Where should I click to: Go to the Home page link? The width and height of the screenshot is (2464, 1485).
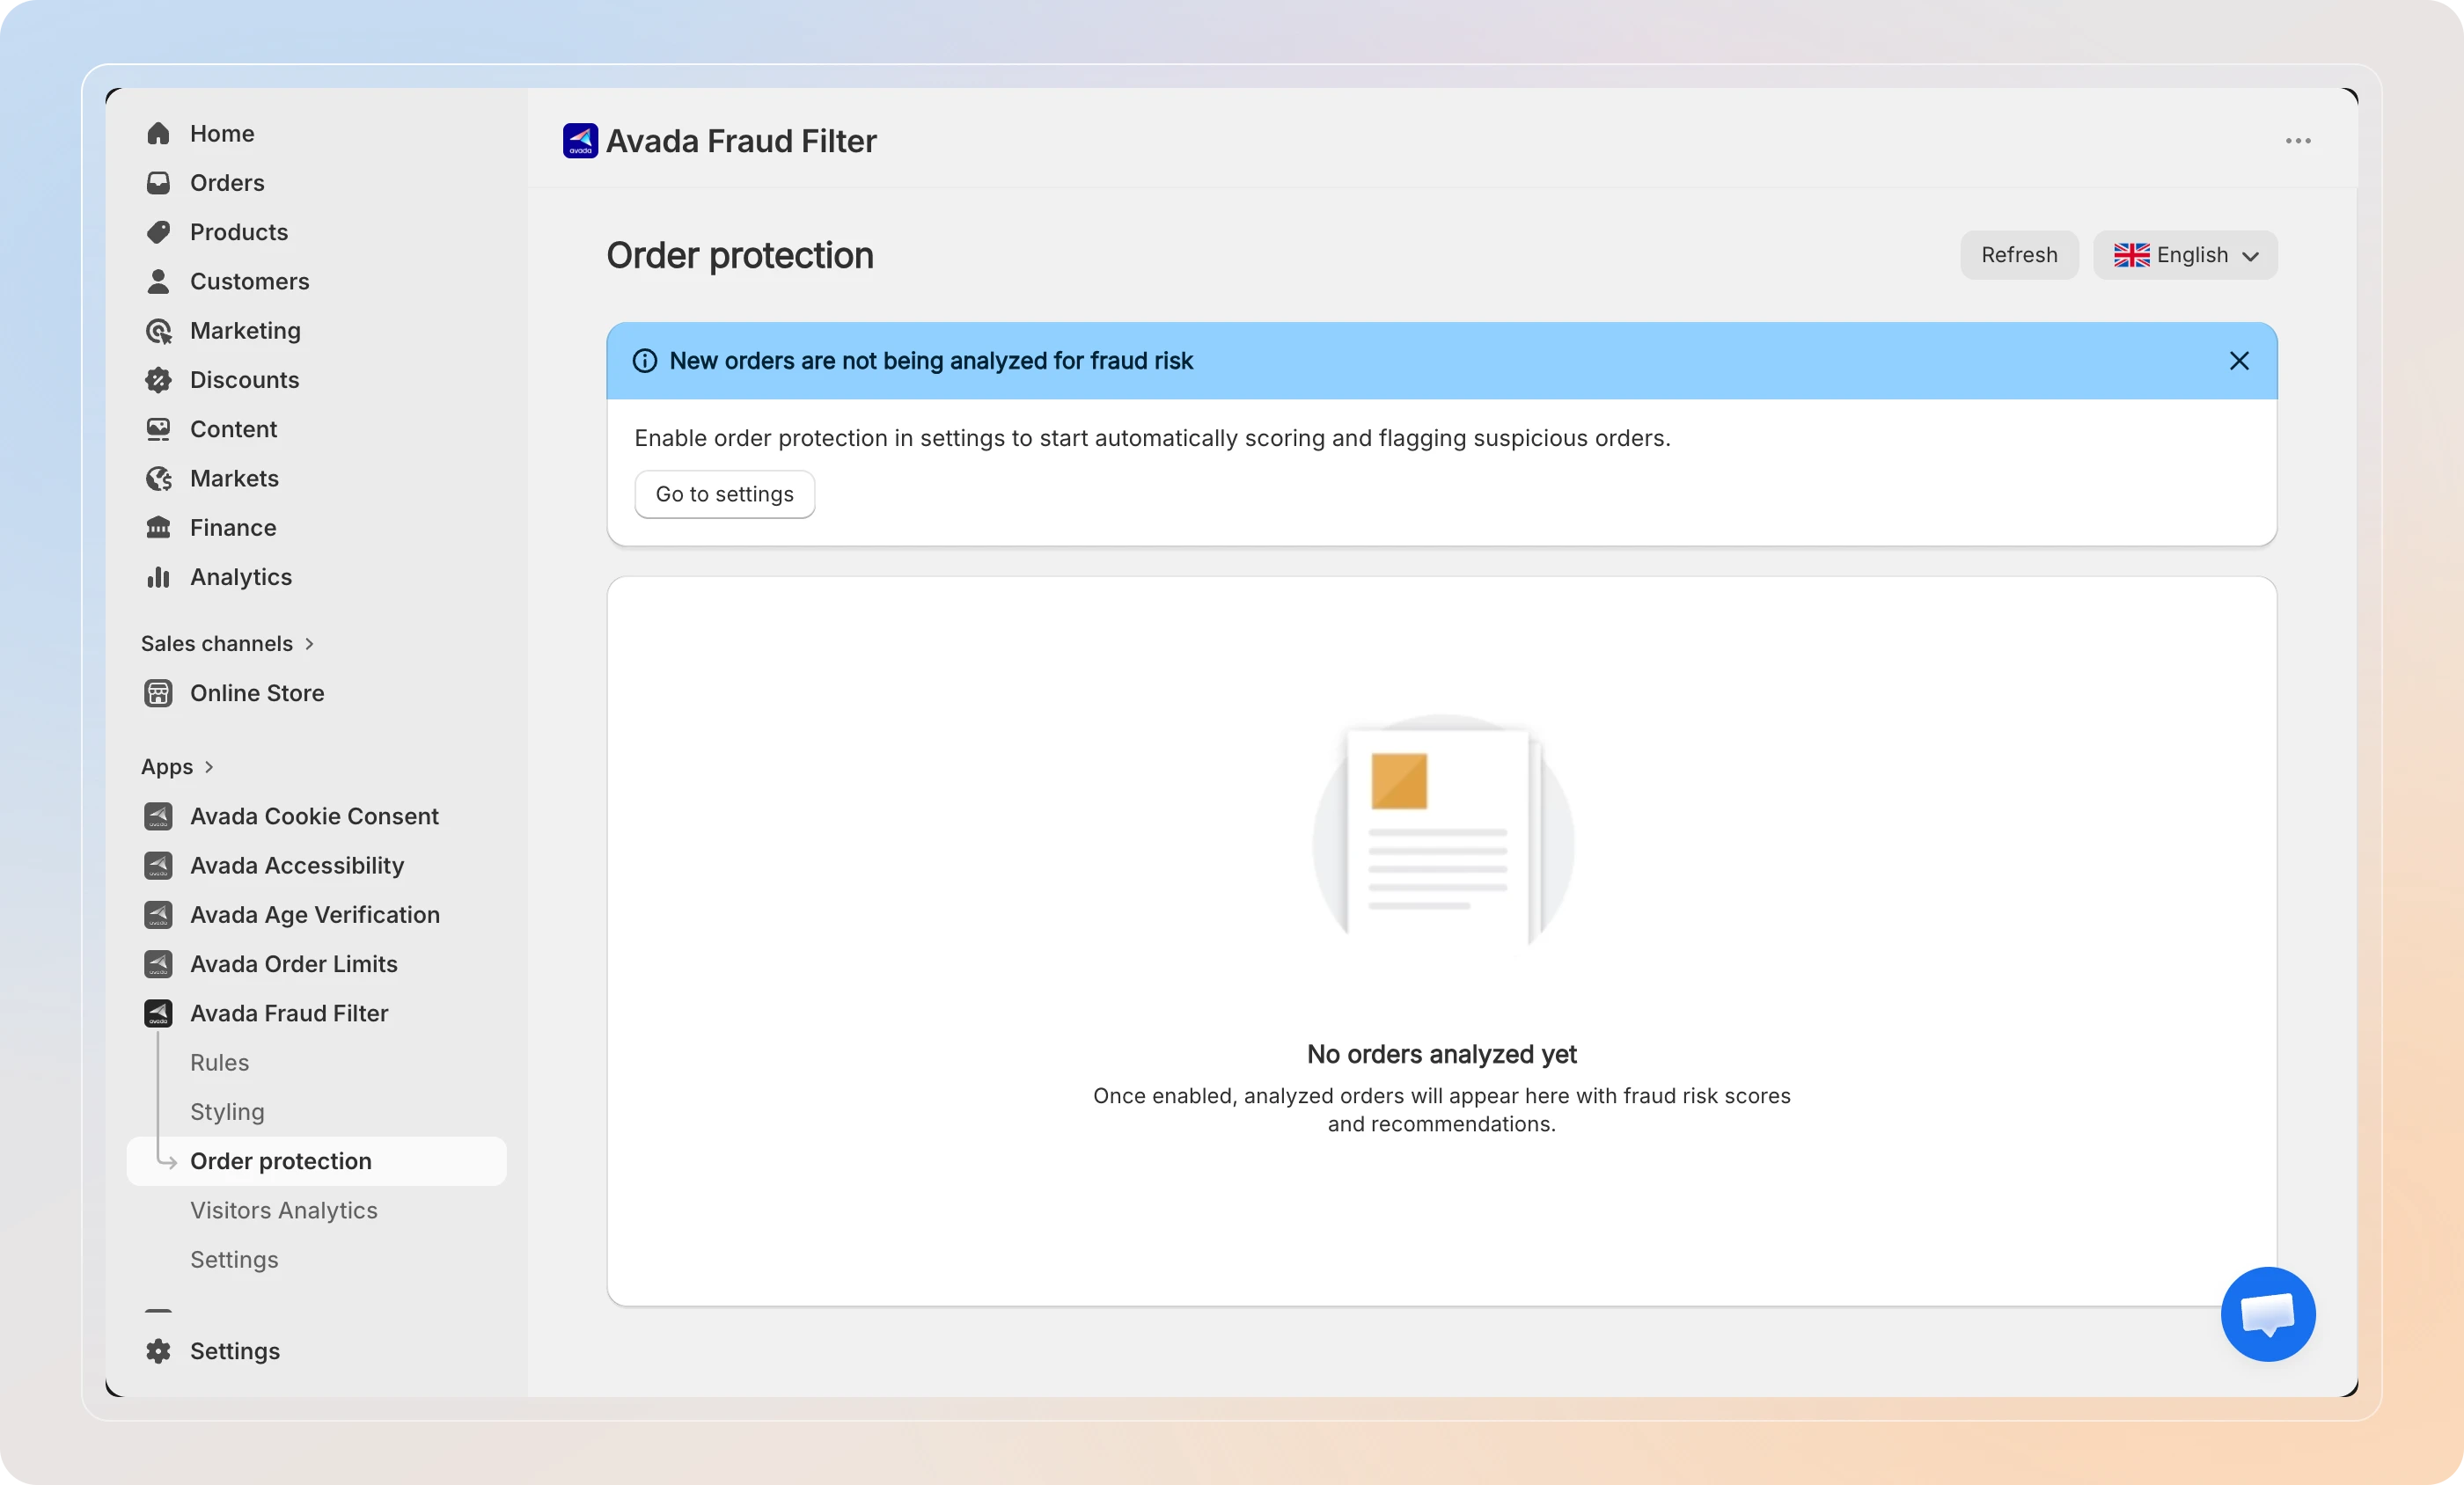(222, 133)
